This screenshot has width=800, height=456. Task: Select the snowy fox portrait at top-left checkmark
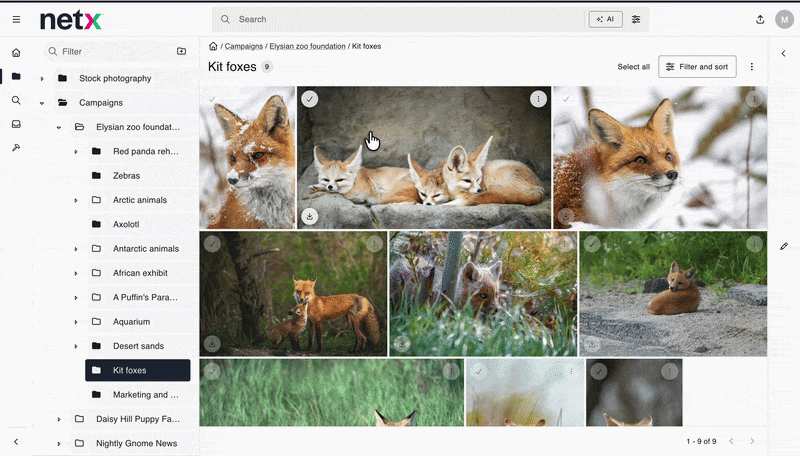pyautogui.click(x=212, y=99)
